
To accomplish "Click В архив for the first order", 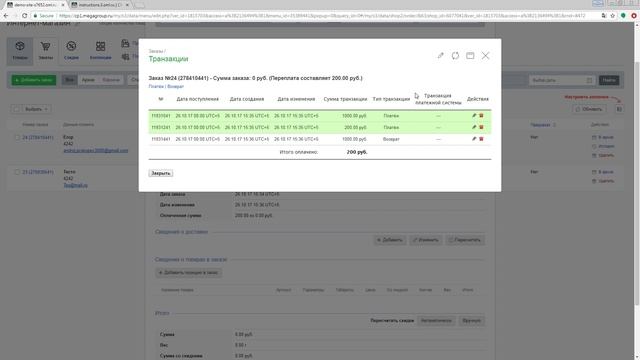I will (x=603, y=138).
